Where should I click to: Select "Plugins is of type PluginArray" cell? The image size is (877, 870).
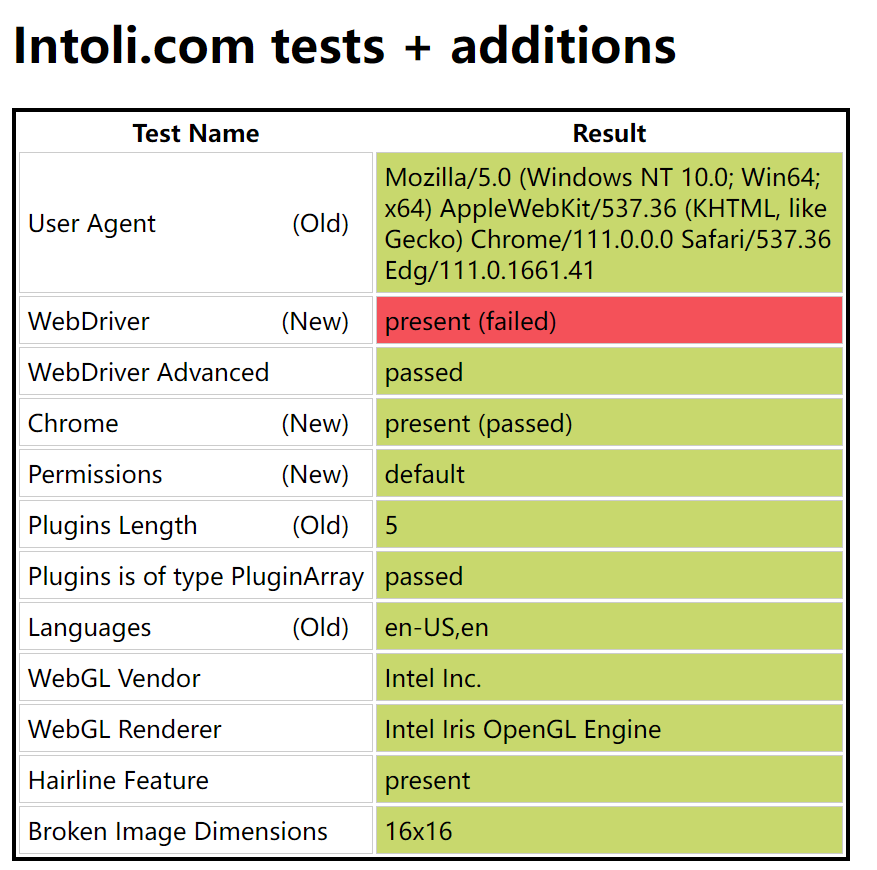click(x=196, y=576)
